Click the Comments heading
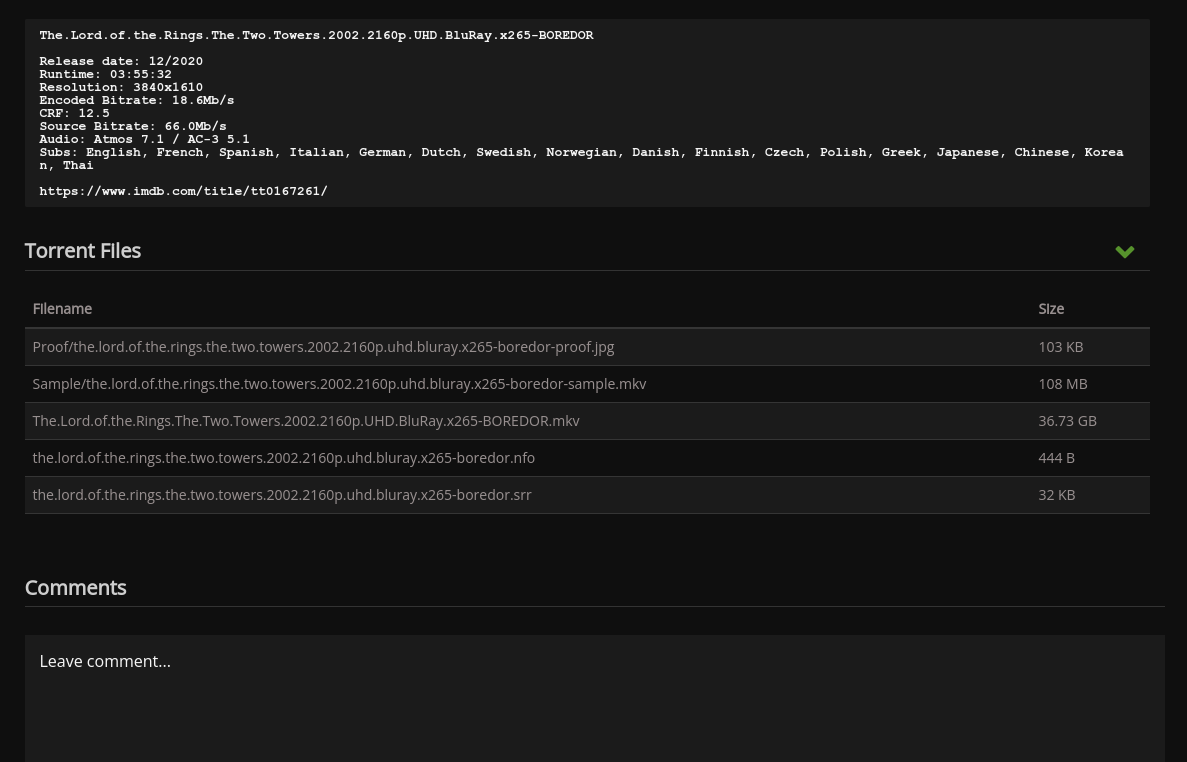The height and width of the screenshot is (762, 1187). click(75, 587)
